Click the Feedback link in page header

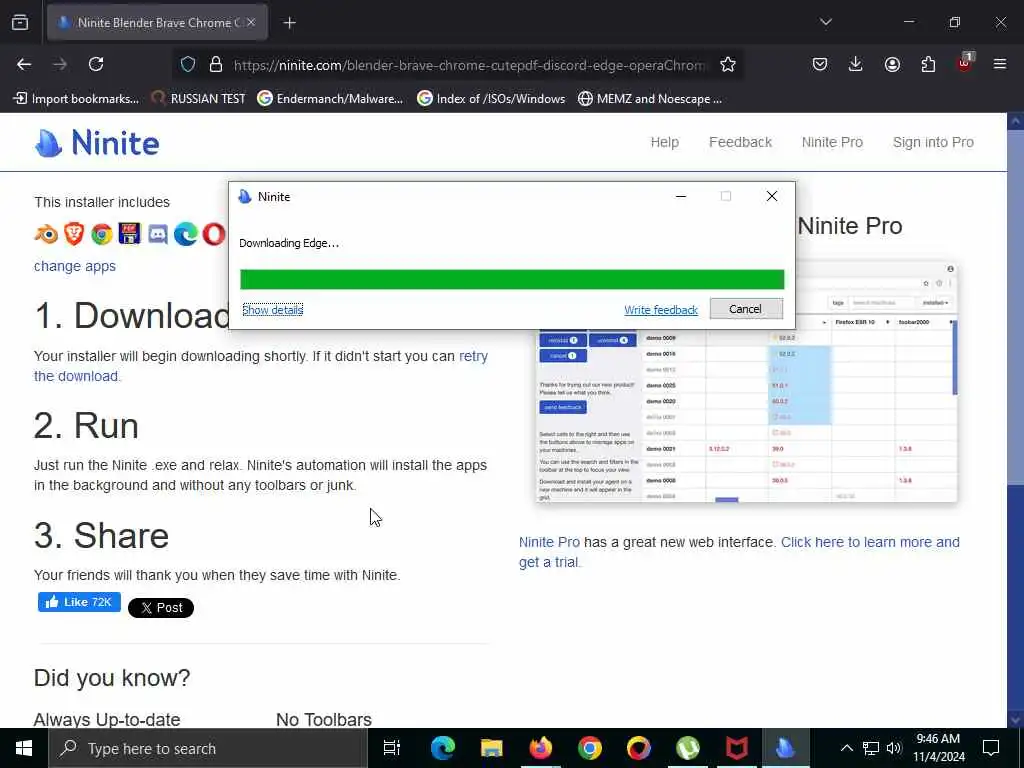[740, 142]
